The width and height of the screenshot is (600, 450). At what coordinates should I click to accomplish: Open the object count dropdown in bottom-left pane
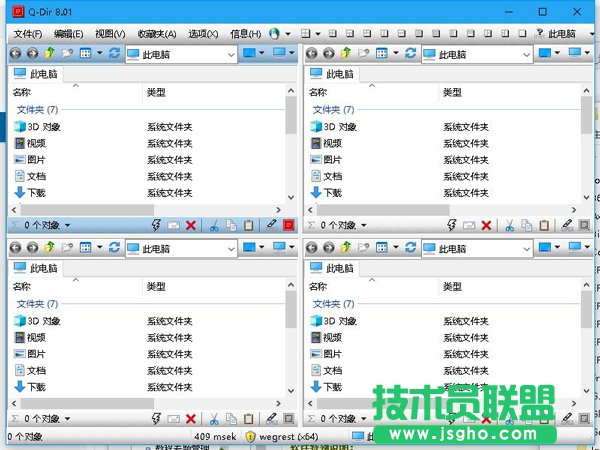69,419
